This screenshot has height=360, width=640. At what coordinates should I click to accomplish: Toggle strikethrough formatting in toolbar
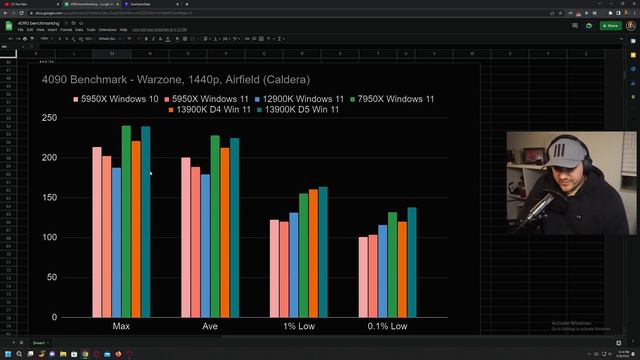160,39
